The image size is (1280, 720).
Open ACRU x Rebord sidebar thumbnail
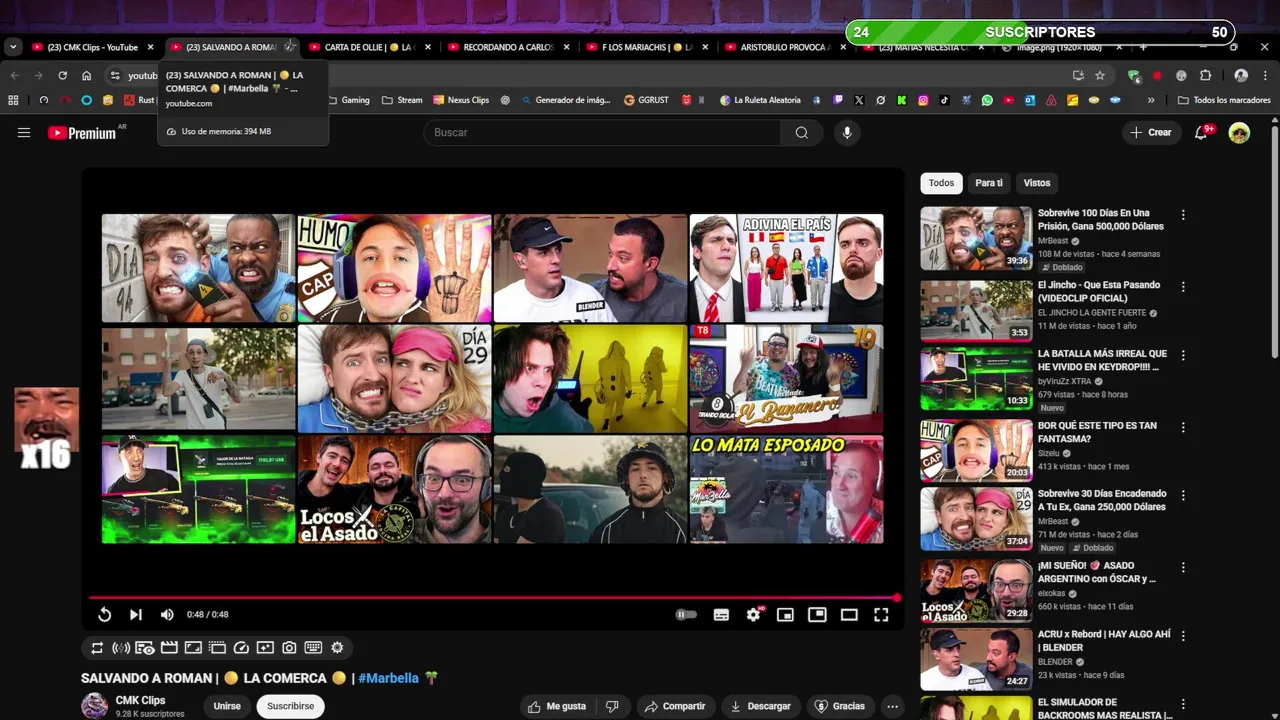976,659
